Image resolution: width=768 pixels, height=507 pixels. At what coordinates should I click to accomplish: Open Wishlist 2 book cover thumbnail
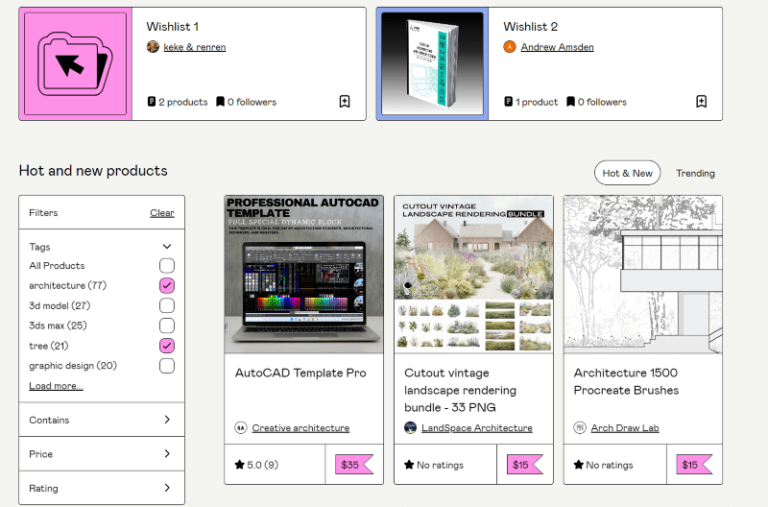pyautogui.click(x=432, y=64)
